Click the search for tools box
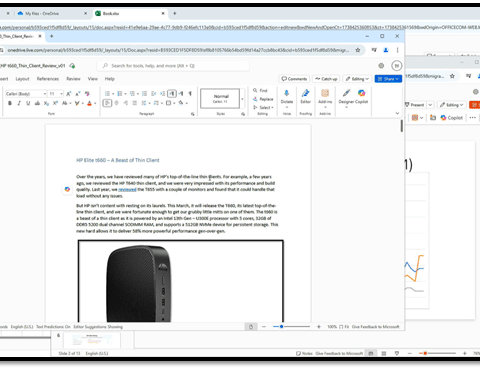Image resolution: width=480 pixels, height=370 pixels. pyautogui.click(x=173, y=66)
